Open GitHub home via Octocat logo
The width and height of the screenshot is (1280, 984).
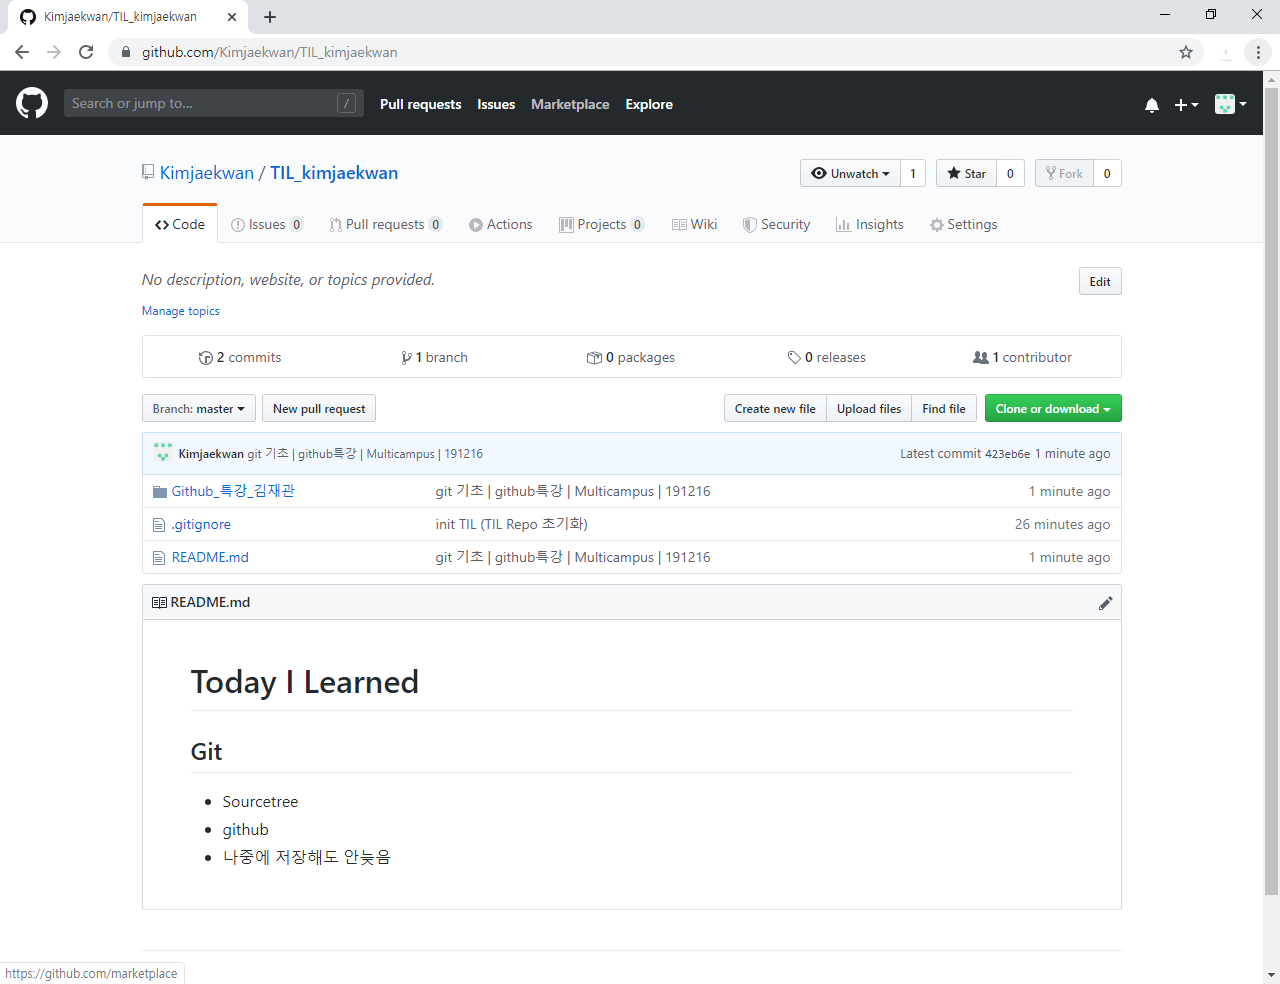coord(32,103)
